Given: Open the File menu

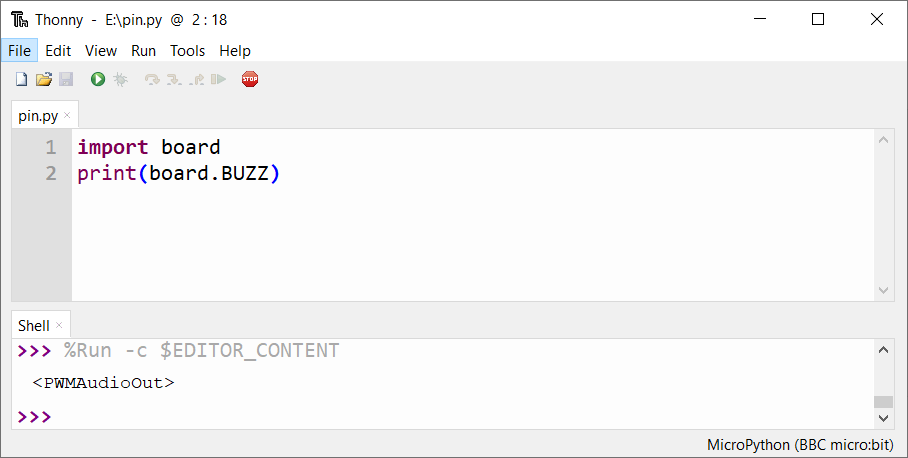Looking at the screenshot, I should point(19,51).
